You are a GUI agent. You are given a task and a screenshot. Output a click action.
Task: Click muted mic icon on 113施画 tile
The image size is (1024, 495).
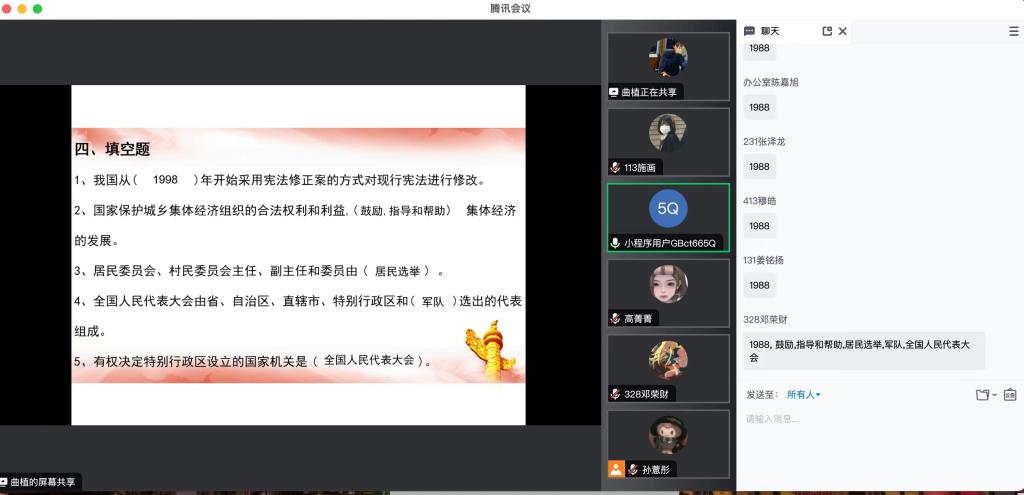pyautogui.click(x=615, y=167)
